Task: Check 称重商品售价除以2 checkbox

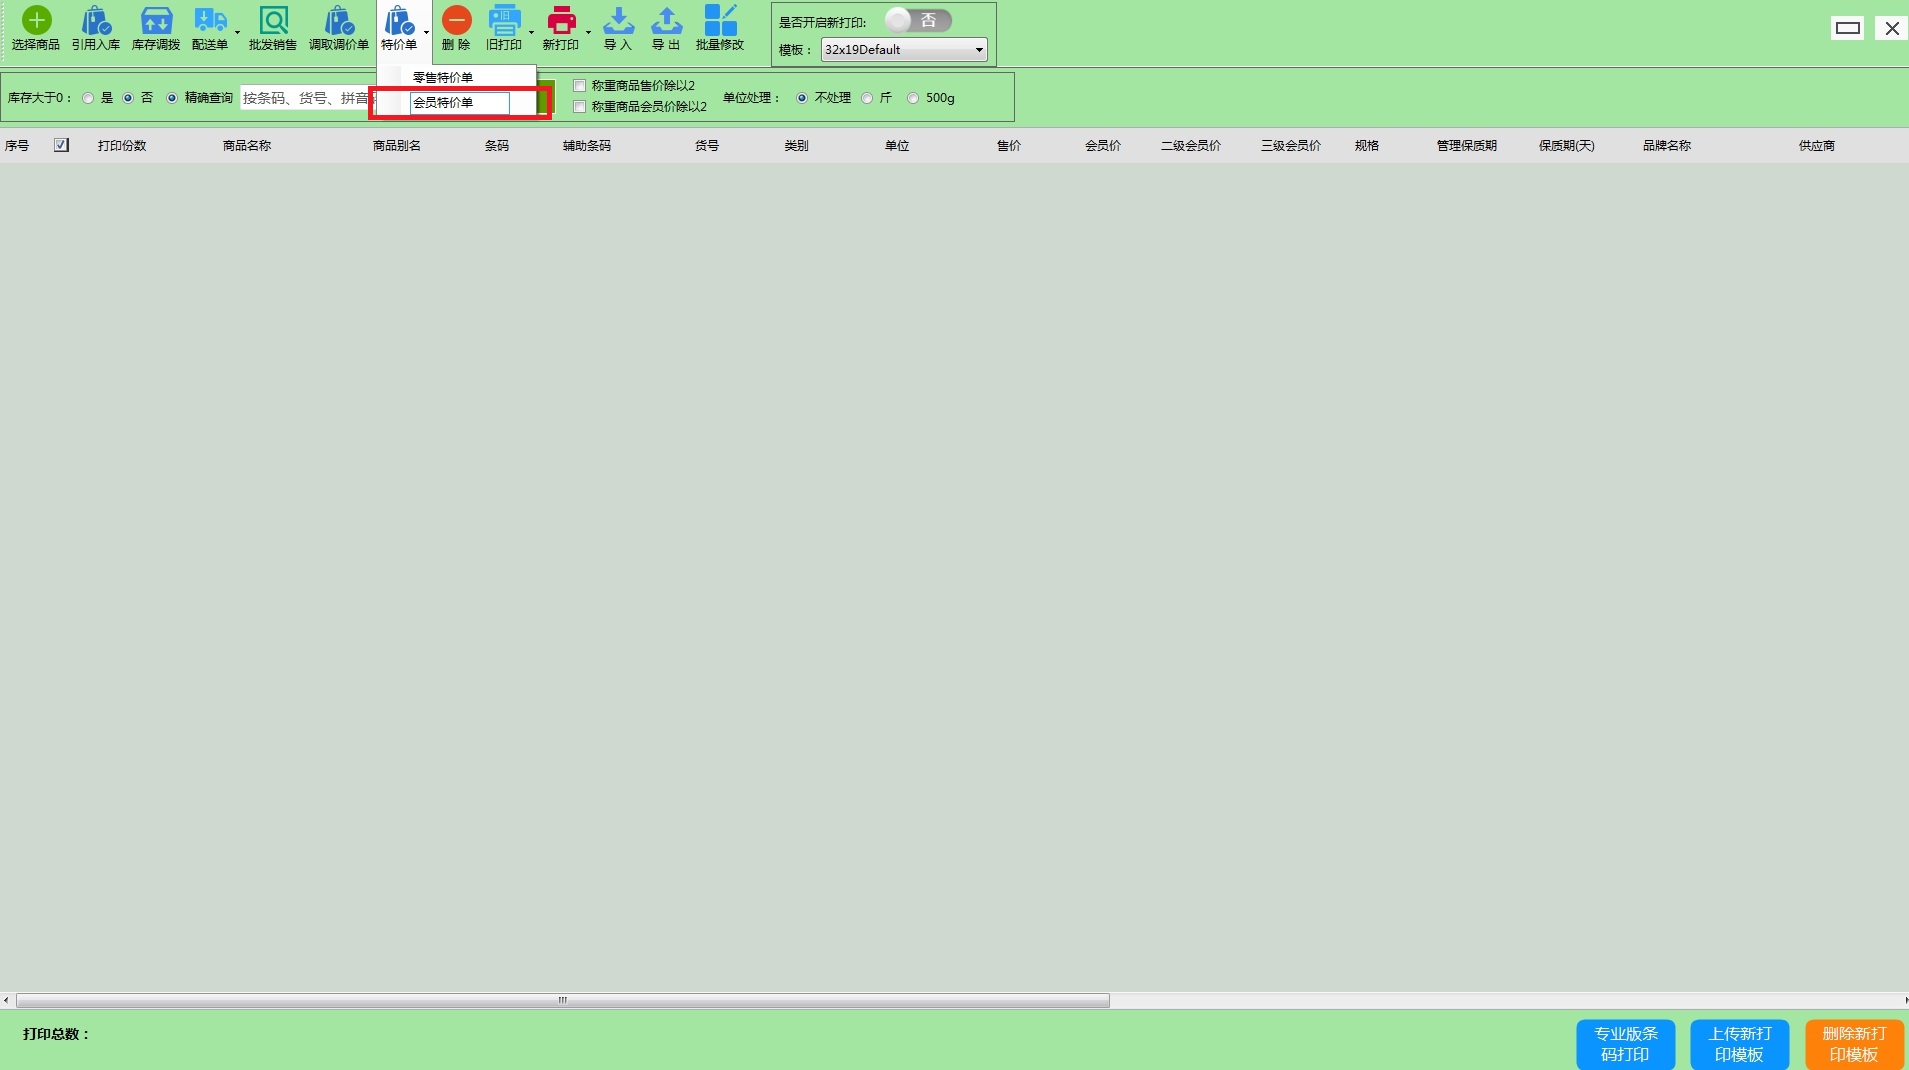Action: click(579, 86)
